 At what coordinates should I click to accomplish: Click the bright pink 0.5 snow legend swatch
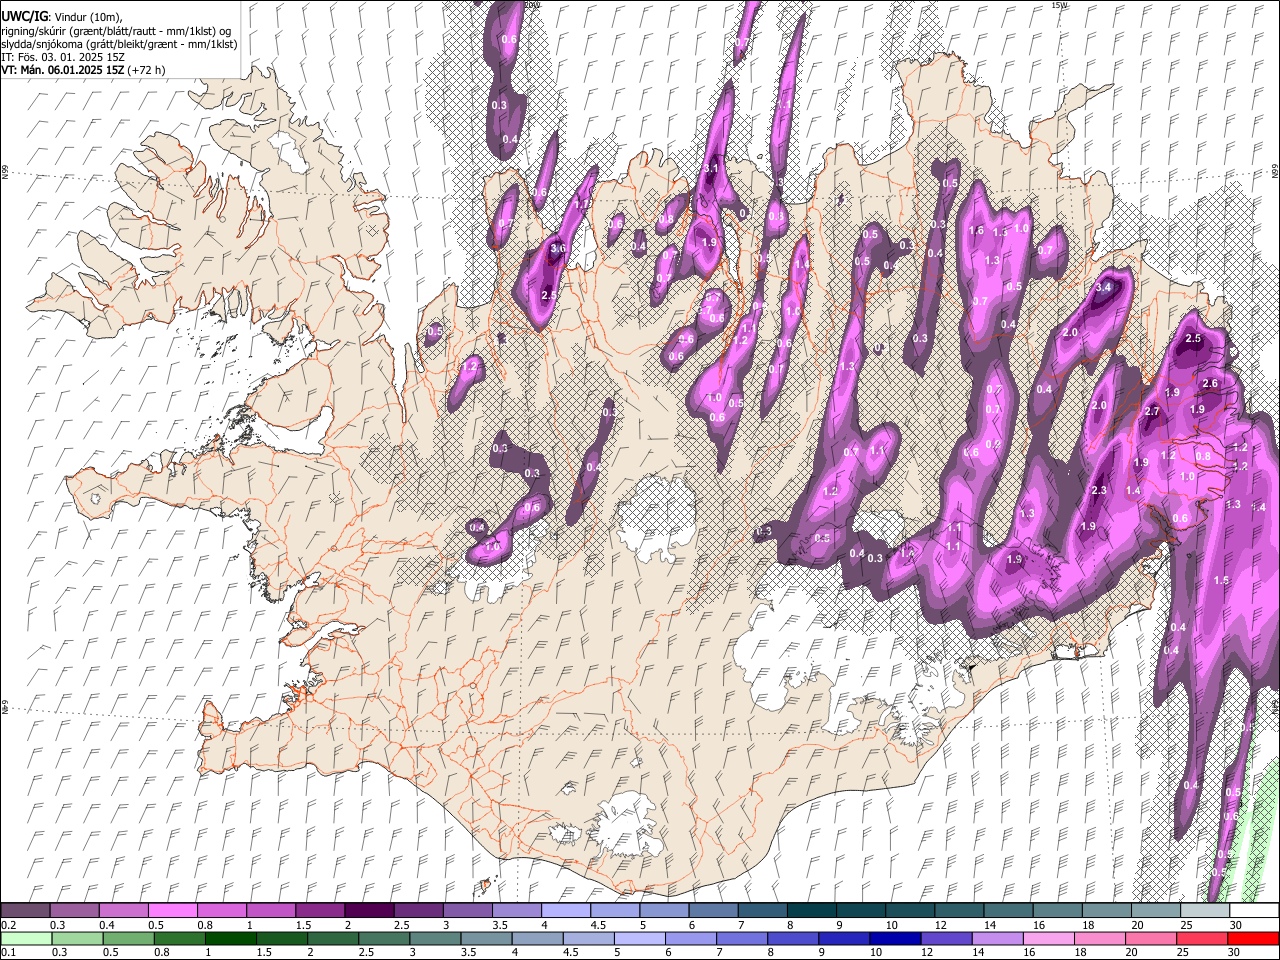click(x=173, y=911)
